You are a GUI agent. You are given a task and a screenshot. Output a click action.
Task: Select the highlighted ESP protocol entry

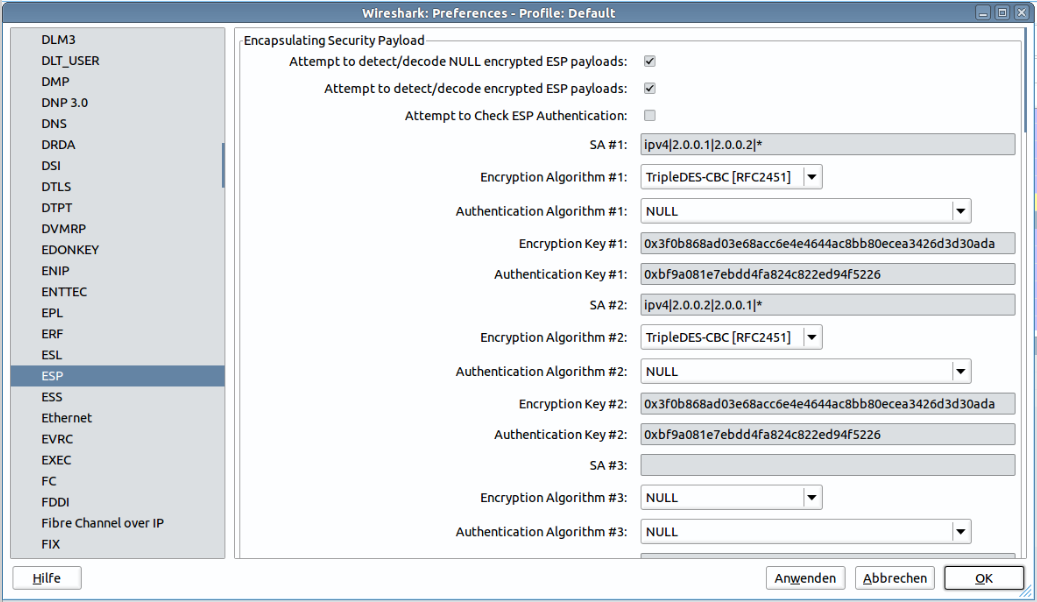click(117, 376)
